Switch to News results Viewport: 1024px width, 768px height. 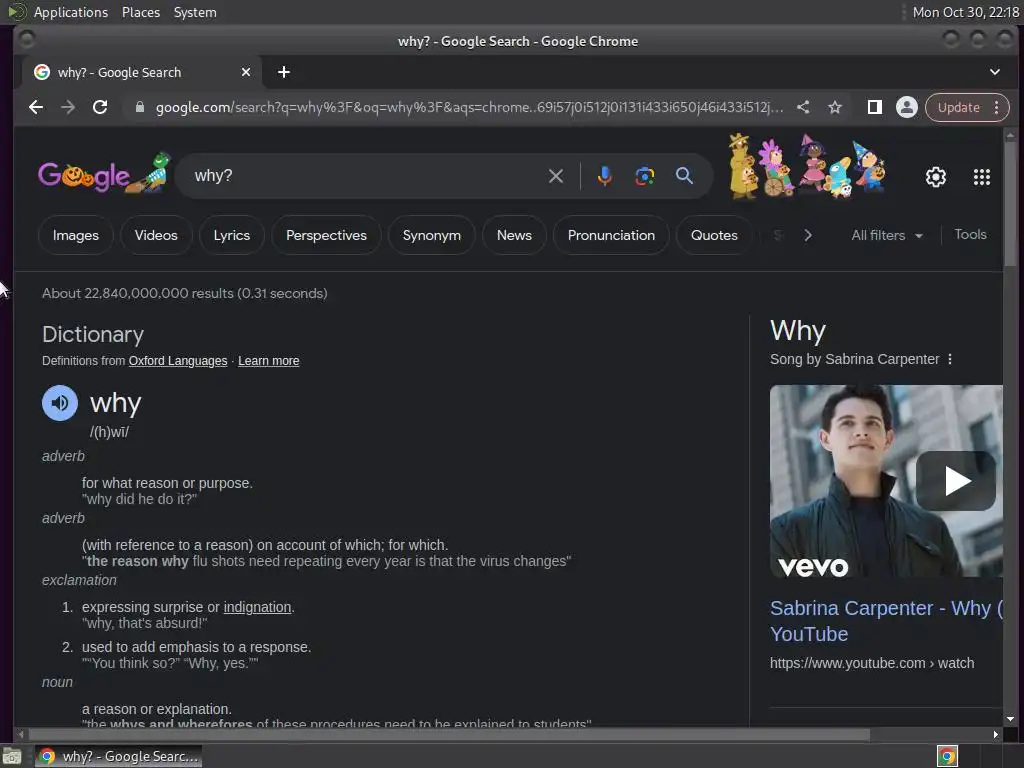514,235
